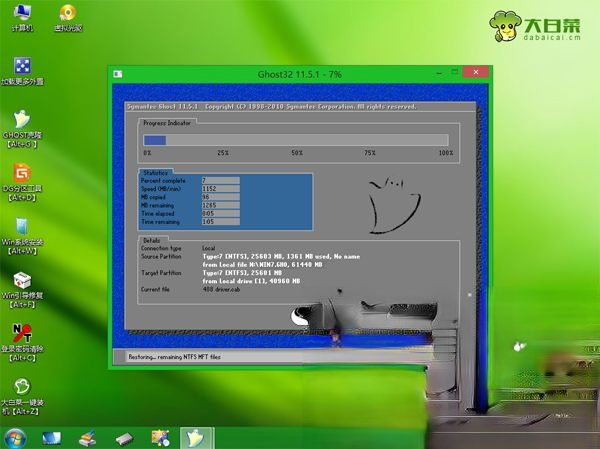Open login password clear [Alt+C] icon
Viewport: 600px width, 449px height.
coord(22,343)
